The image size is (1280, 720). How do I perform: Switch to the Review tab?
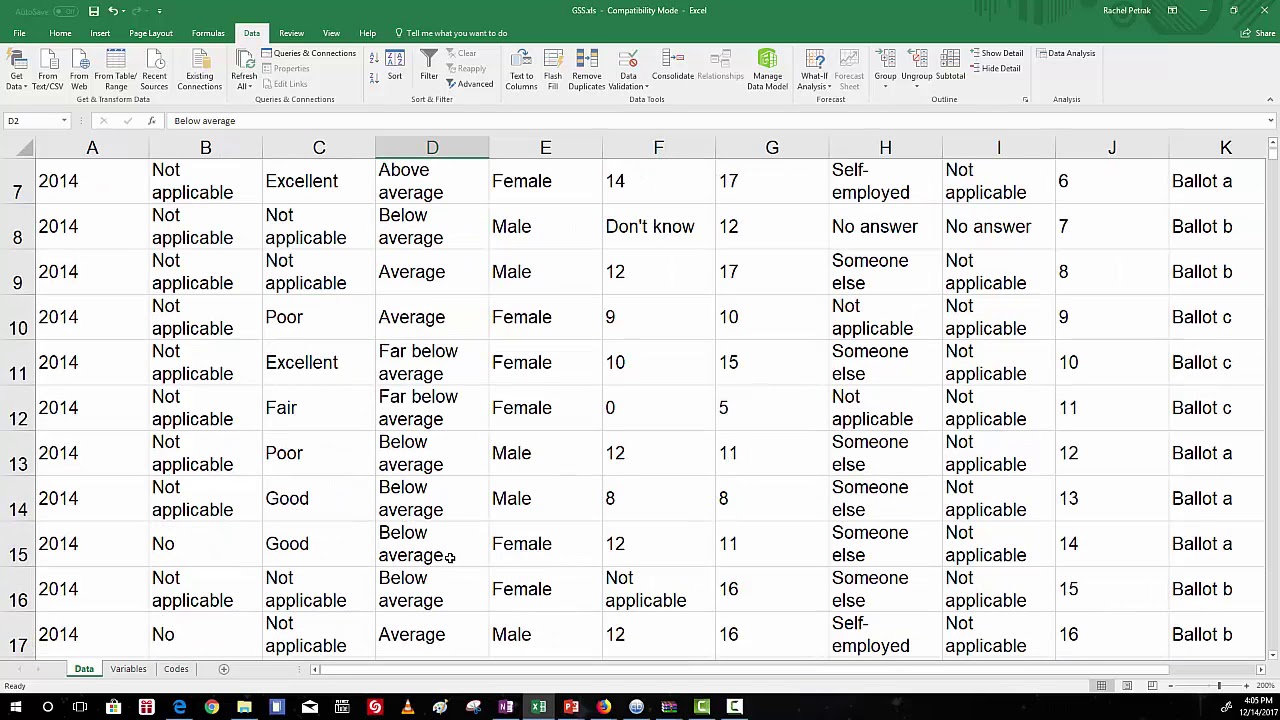[291, 33]
